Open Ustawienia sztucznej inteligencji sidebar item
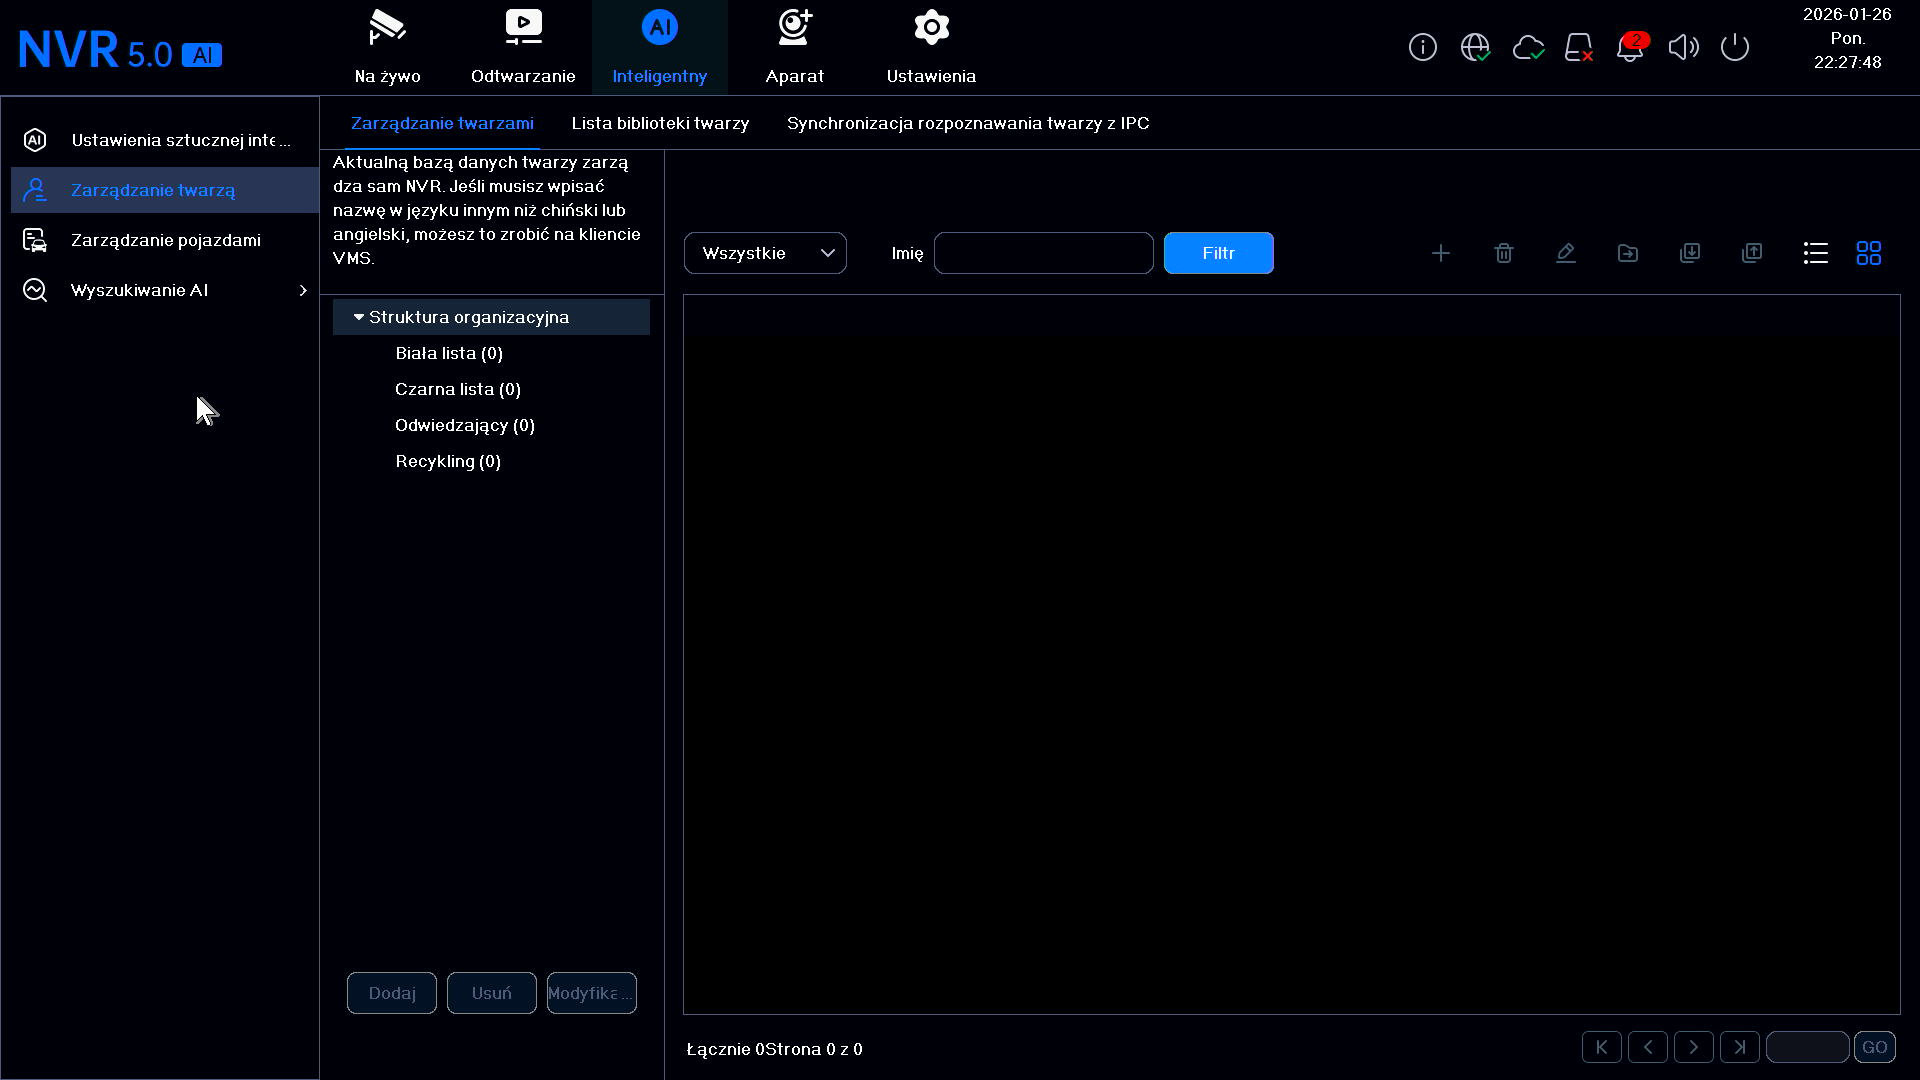The width and height of the screenshot is (1920, 1080). 165,140
